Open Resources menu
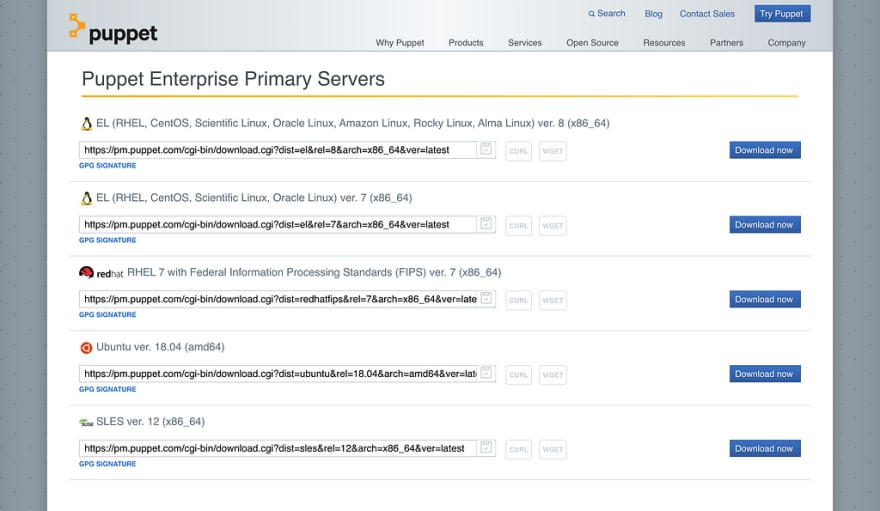 click(x=664, y=43)
